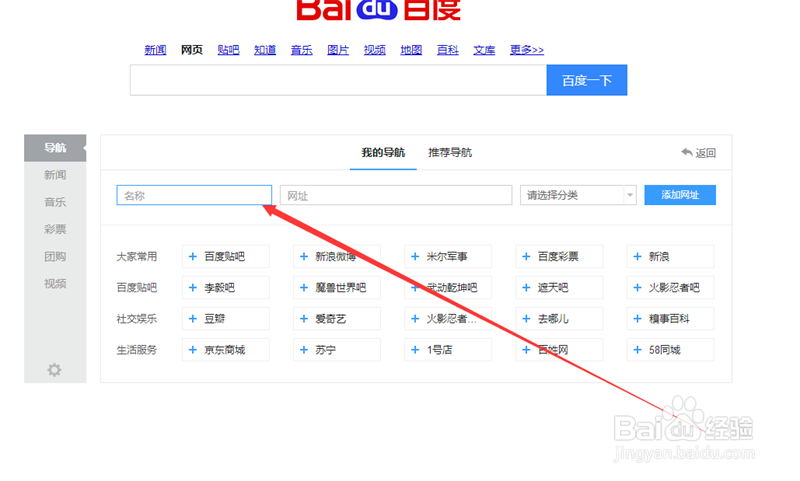Screen dimensions: 800x481
Task: Open the 地图 link above the search box
Action: (x=411, y=50)
